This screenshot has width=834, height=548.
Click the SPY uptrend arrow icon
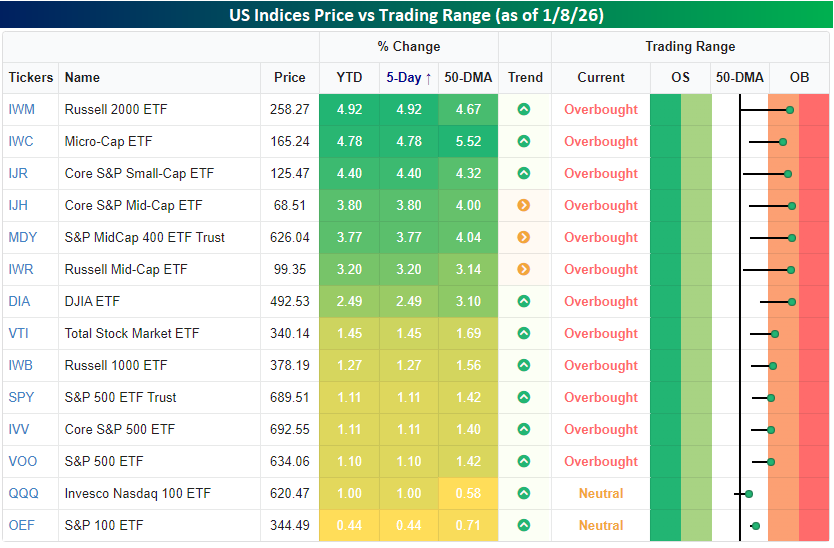(523, 398)
